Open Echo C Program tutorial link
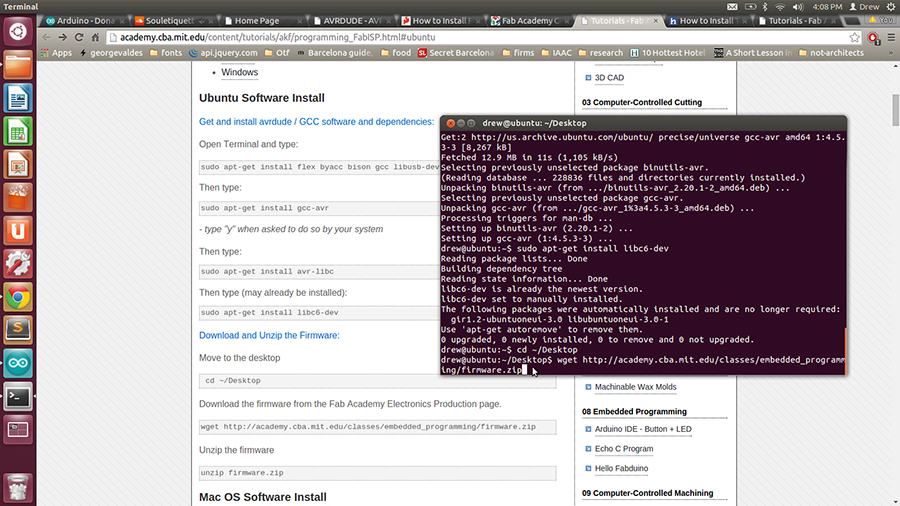 [624, 449]
